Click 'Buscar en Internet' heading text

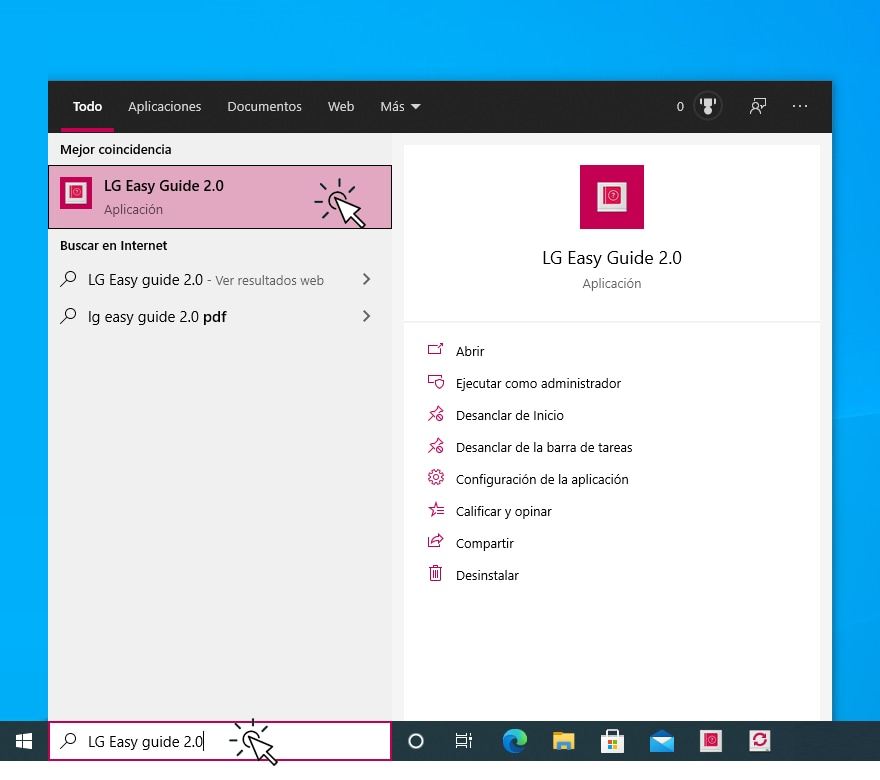pyautogui.click(x=113, y=246)
